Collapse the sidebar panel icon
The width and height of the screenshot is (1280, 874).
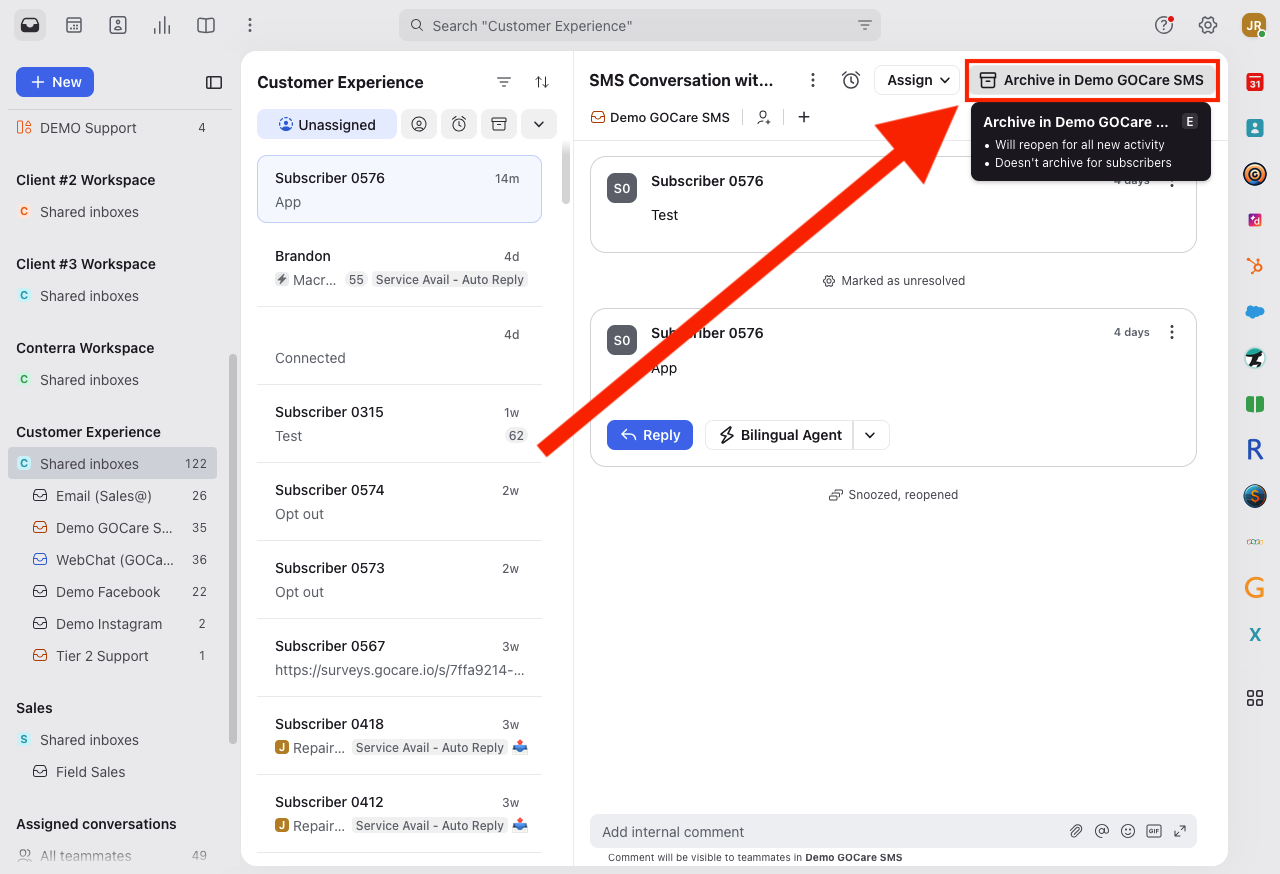pos(214,82)
